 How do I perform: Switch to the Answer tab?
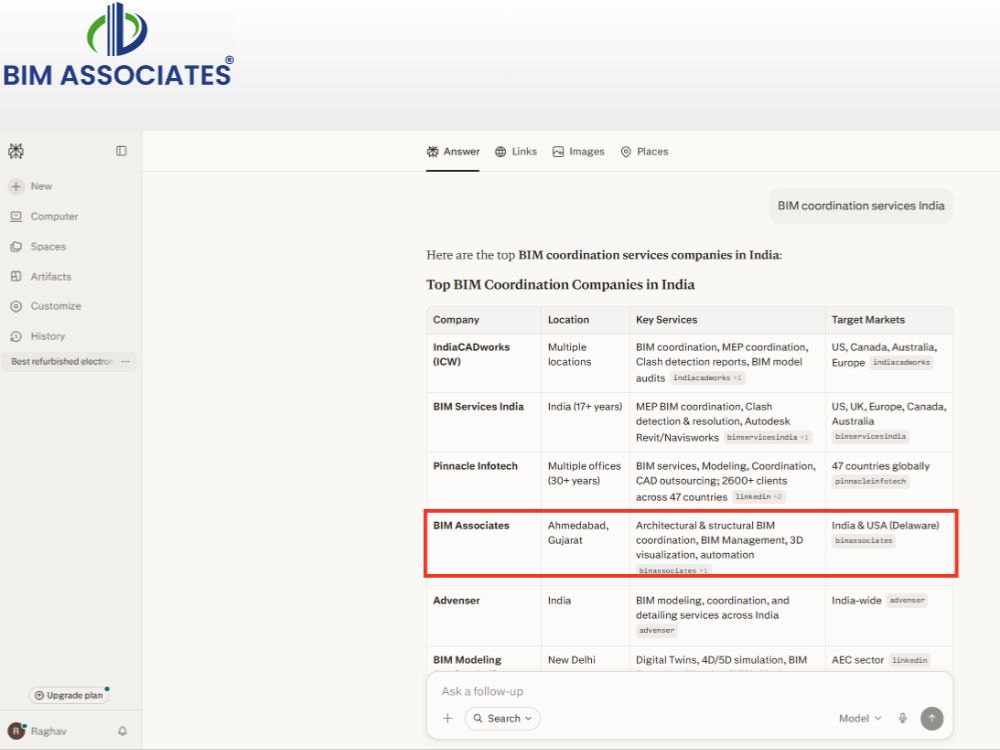(453, 152)
